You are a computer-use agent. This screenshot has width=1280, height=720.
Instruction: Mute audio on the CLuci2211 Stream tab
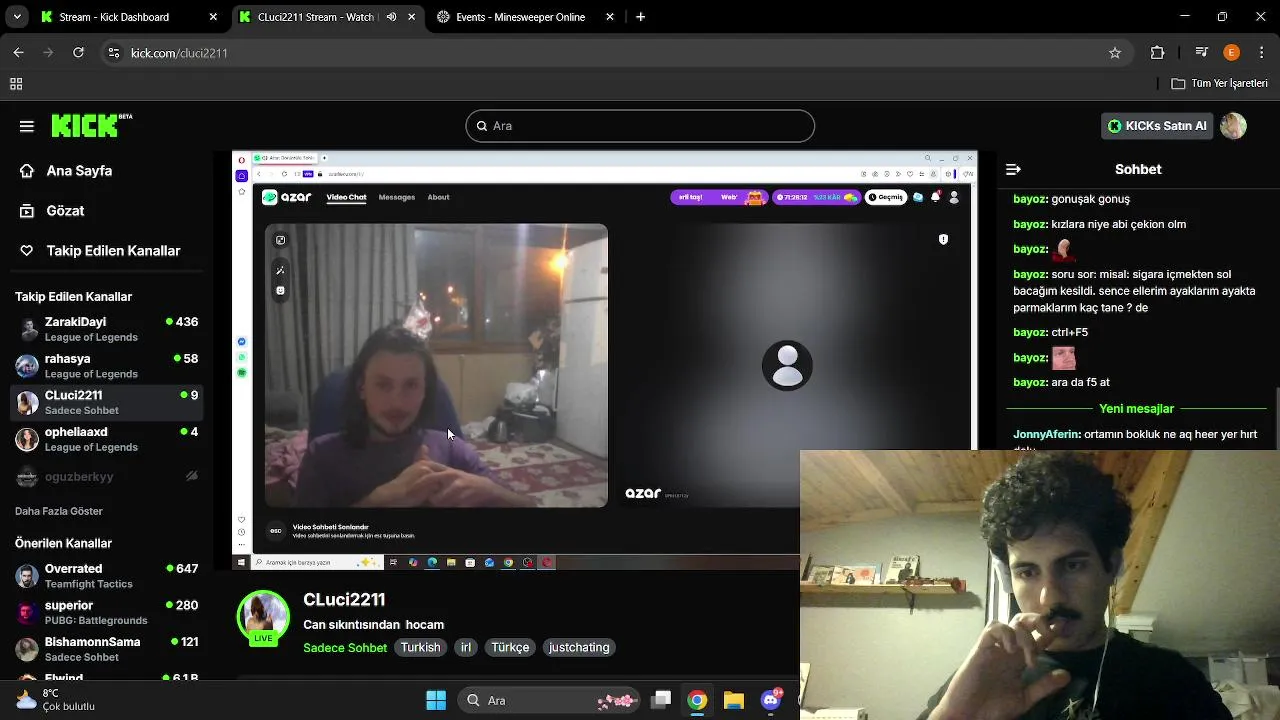tap(391, 17)
